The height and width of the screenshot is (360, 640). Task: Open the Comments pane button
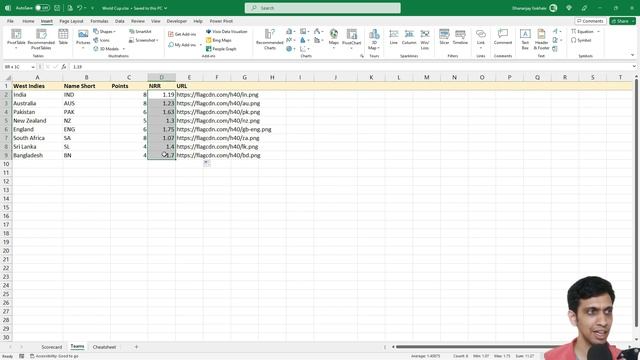tap(590, 21)
